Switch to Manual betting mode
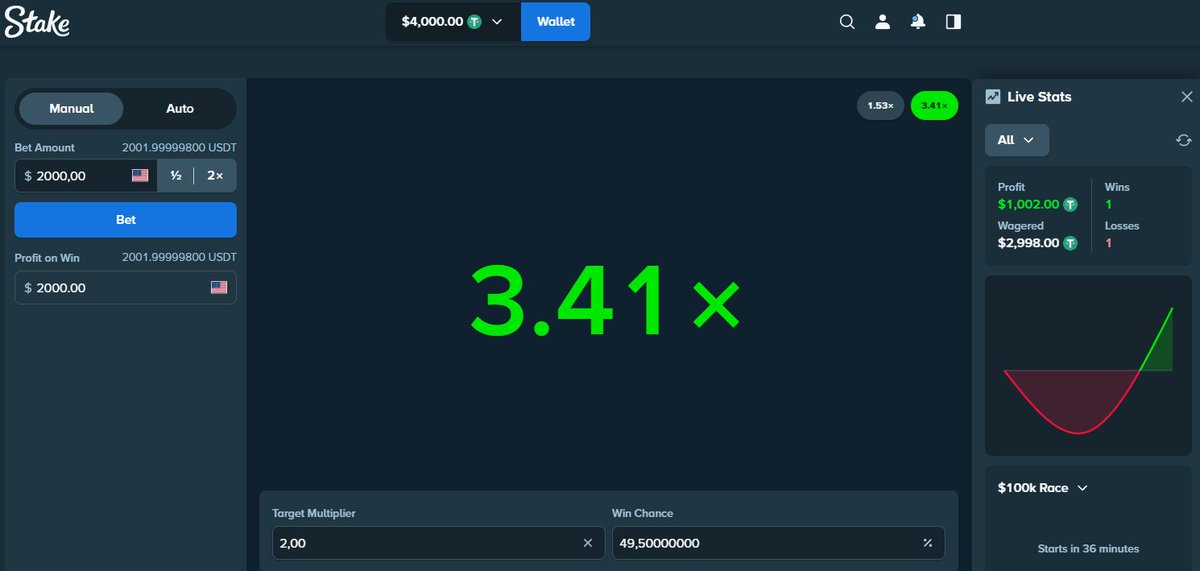This screenshot has height=571, width=1200. 72,108
